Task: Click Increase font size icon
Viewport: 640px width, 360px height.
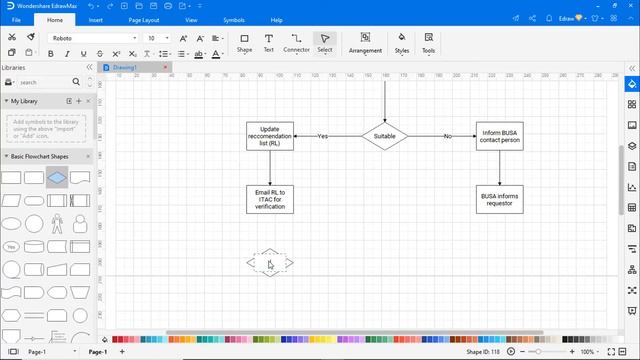Action: [183, 38]
